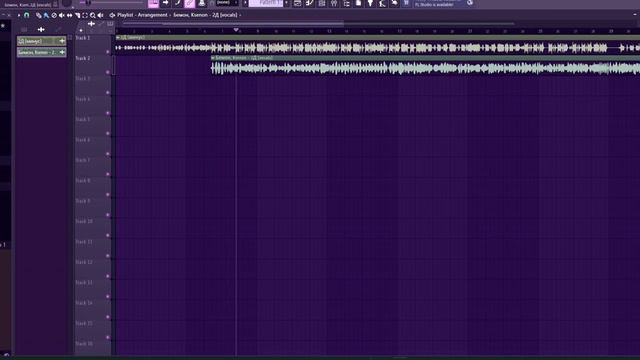Toggle the pink highlighted keyboard button in top toolbar
640x360 pixels.
153,3
